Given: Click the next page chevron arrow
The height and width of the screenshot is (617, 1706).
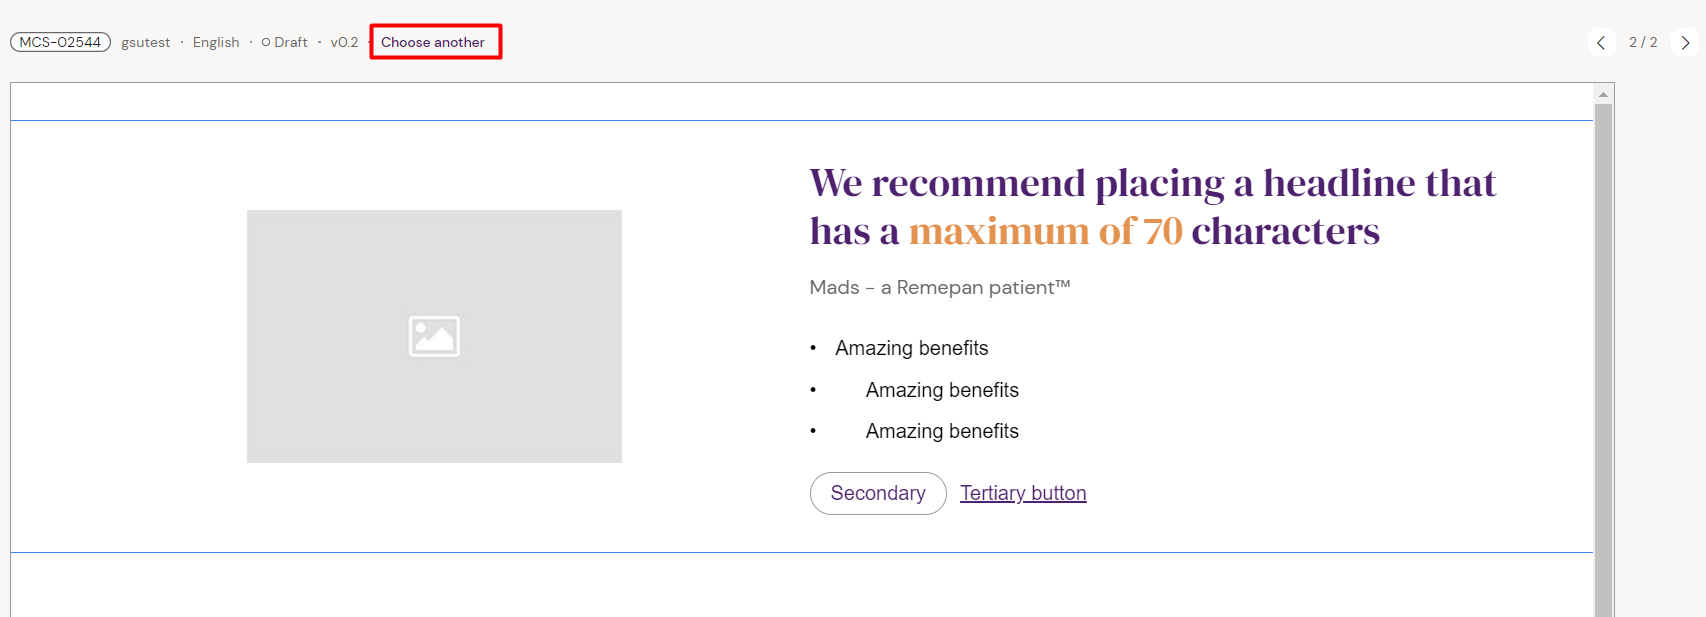Looking at the screenshot, I should [x=1685, y=42].
